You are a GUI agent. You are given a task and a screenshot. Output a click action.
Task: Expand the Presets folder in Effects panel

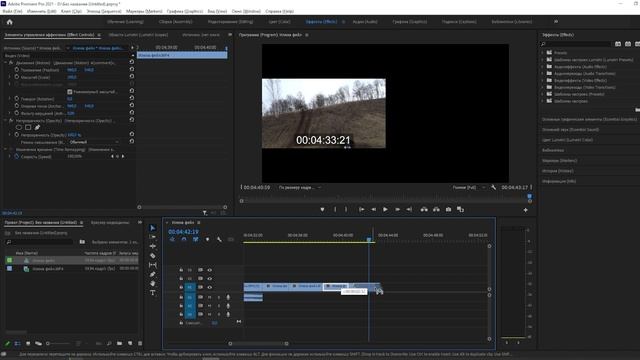click(543, 53)
